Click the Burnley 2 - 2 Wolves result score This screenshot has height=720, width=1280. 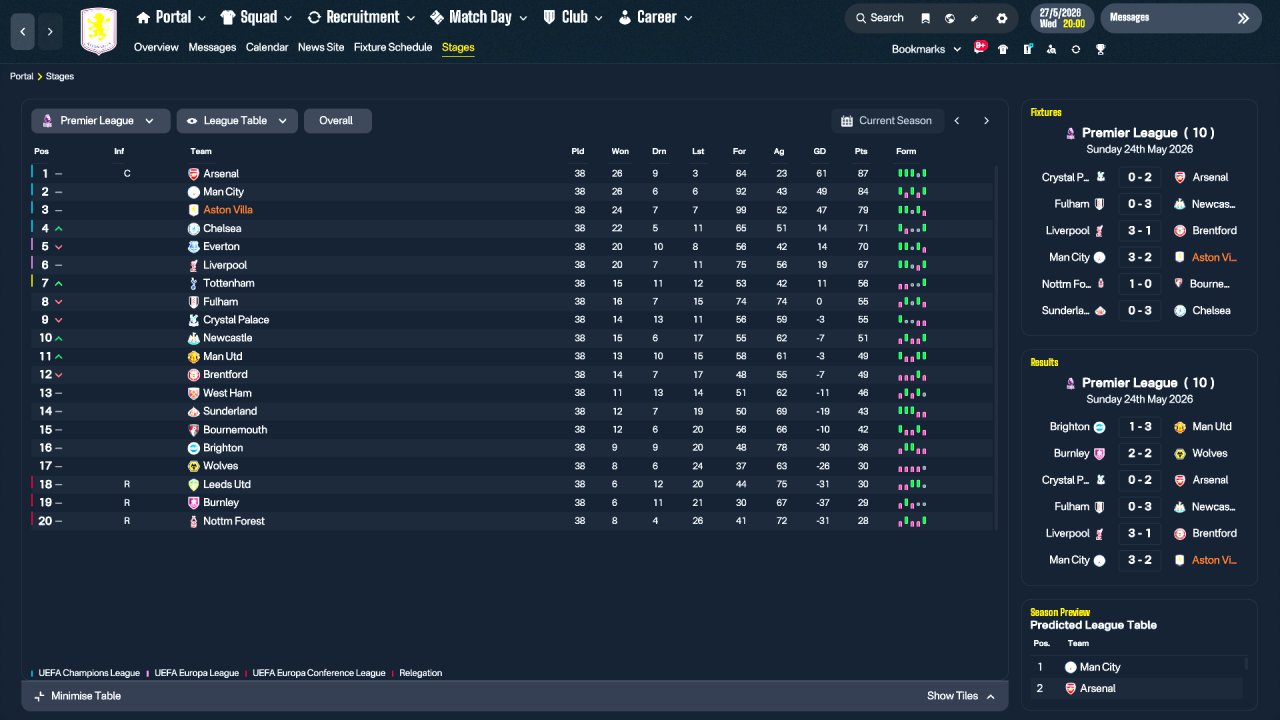click(1139, 454)
